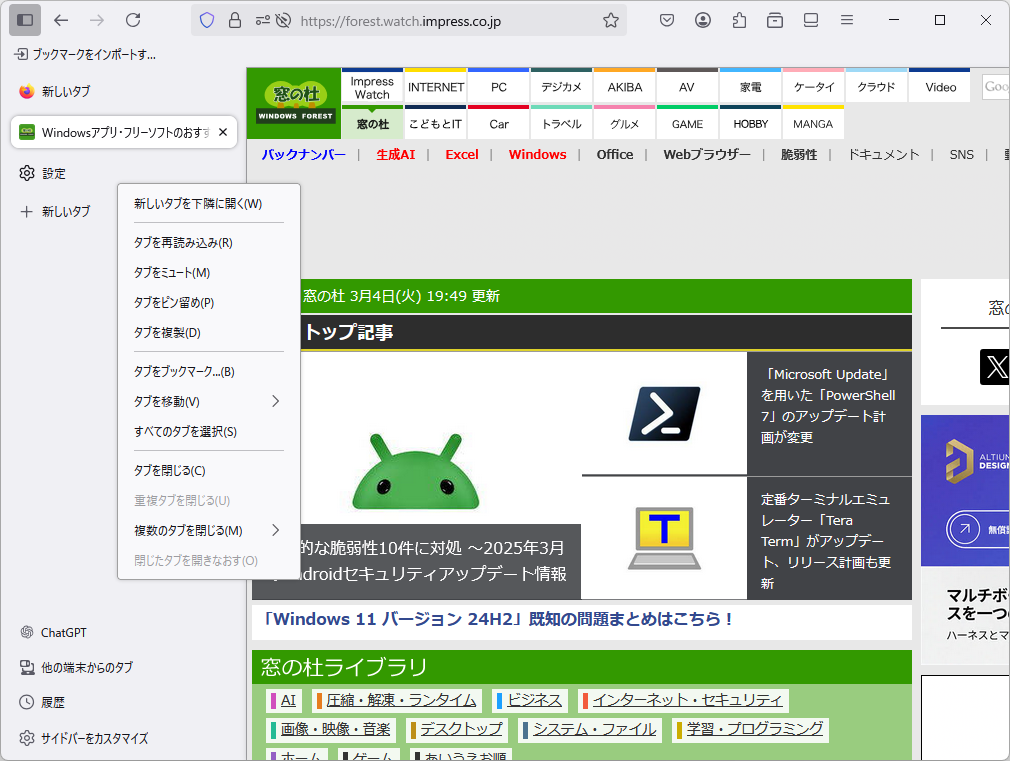The image size is (1010, 761).
Task: Follow the Excel link in the navigation
Action: pyautogui.click(x=461, y=155)
